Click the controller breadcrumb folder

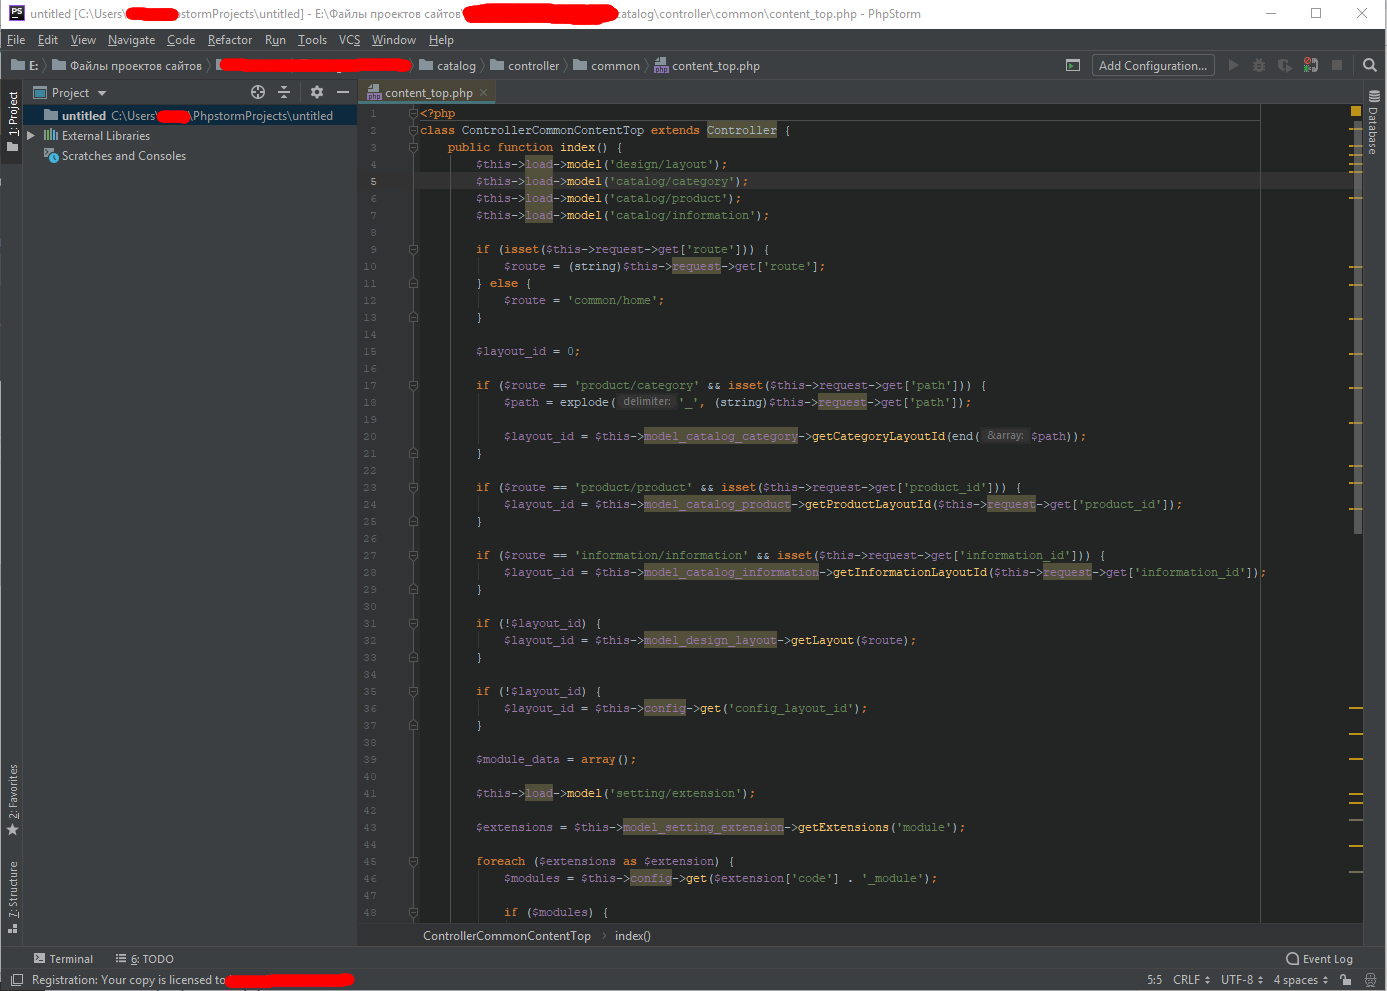click(525, 65)
